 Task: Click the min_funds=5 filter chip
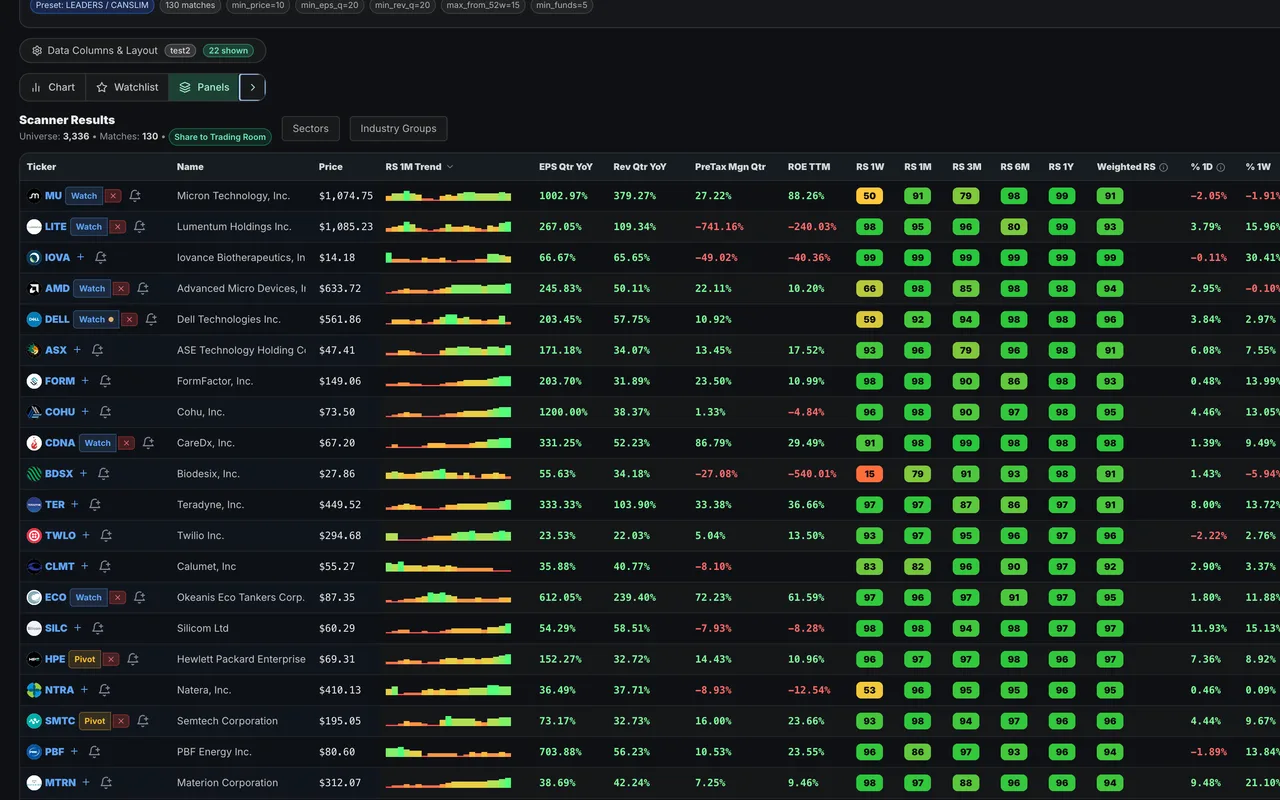point(562,5)
